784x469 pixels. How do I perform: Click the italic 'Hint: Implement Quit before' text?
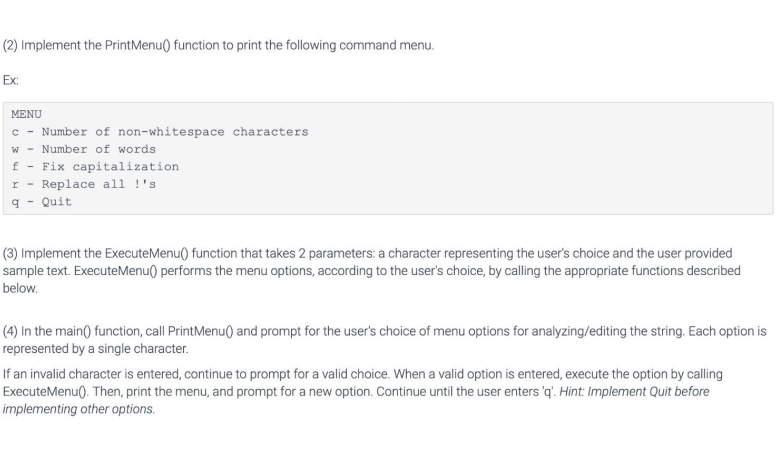click(634, 392)
